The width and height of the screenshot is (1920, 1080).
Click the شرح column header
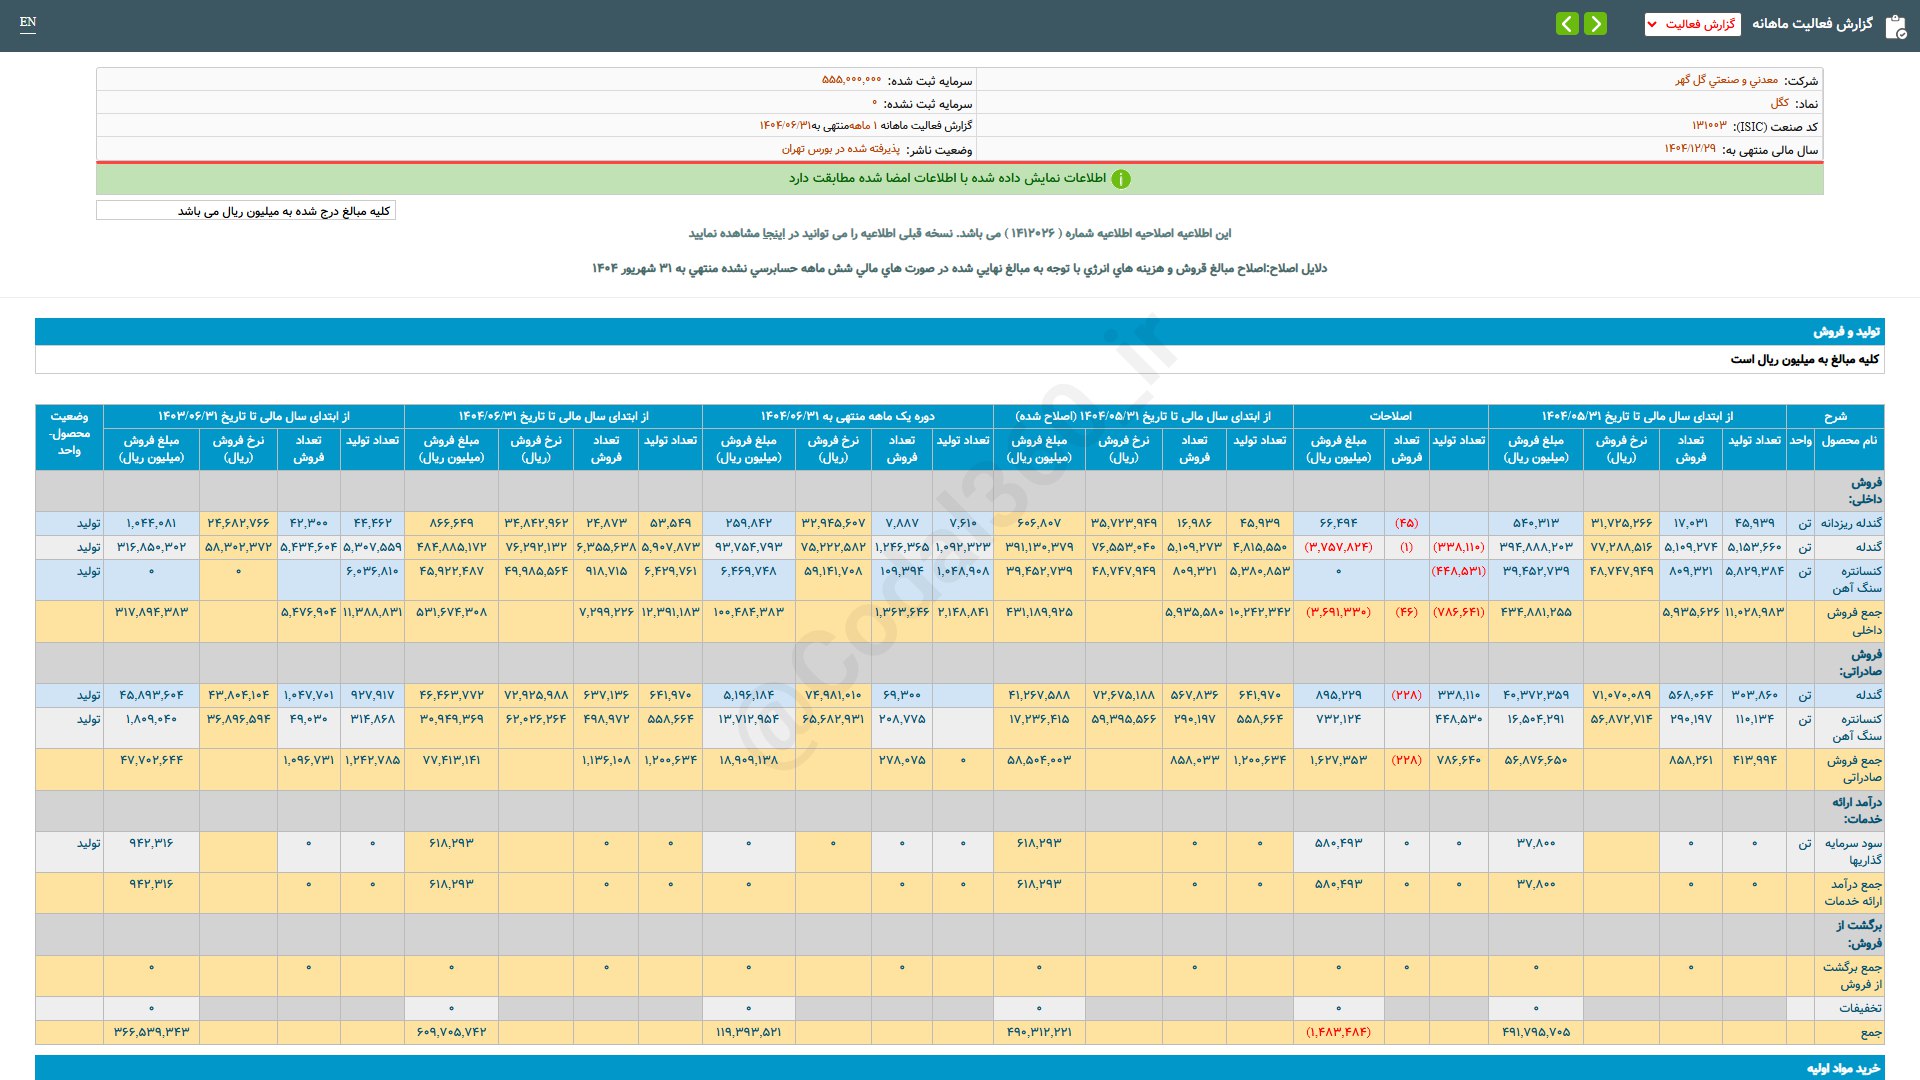coord(1835,416)
